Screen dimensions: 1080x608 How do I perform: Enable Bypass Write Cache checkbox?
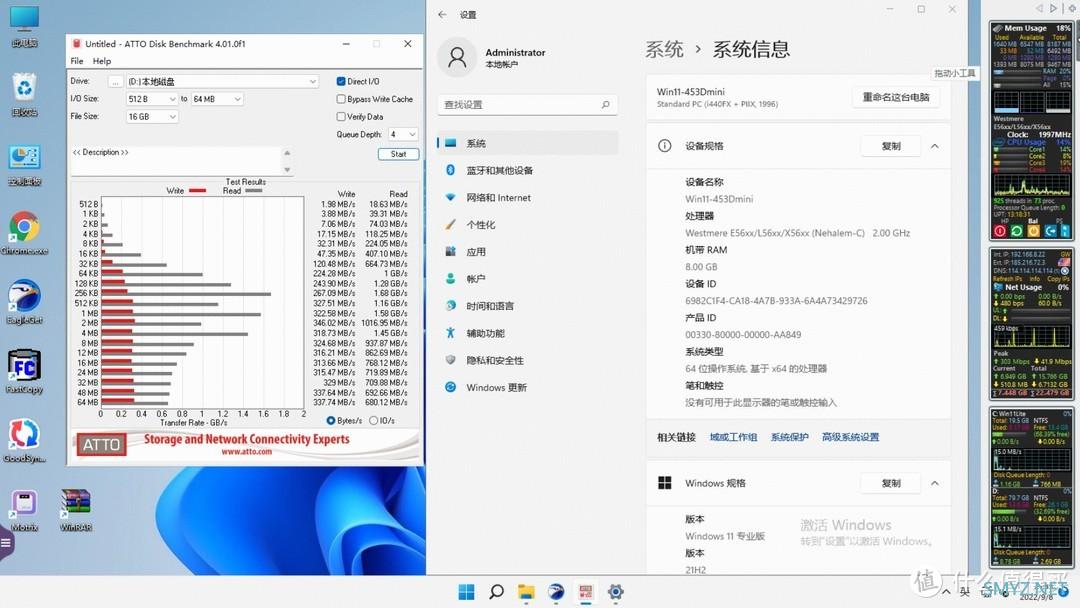pyautogui.click(x=341, y=99)
